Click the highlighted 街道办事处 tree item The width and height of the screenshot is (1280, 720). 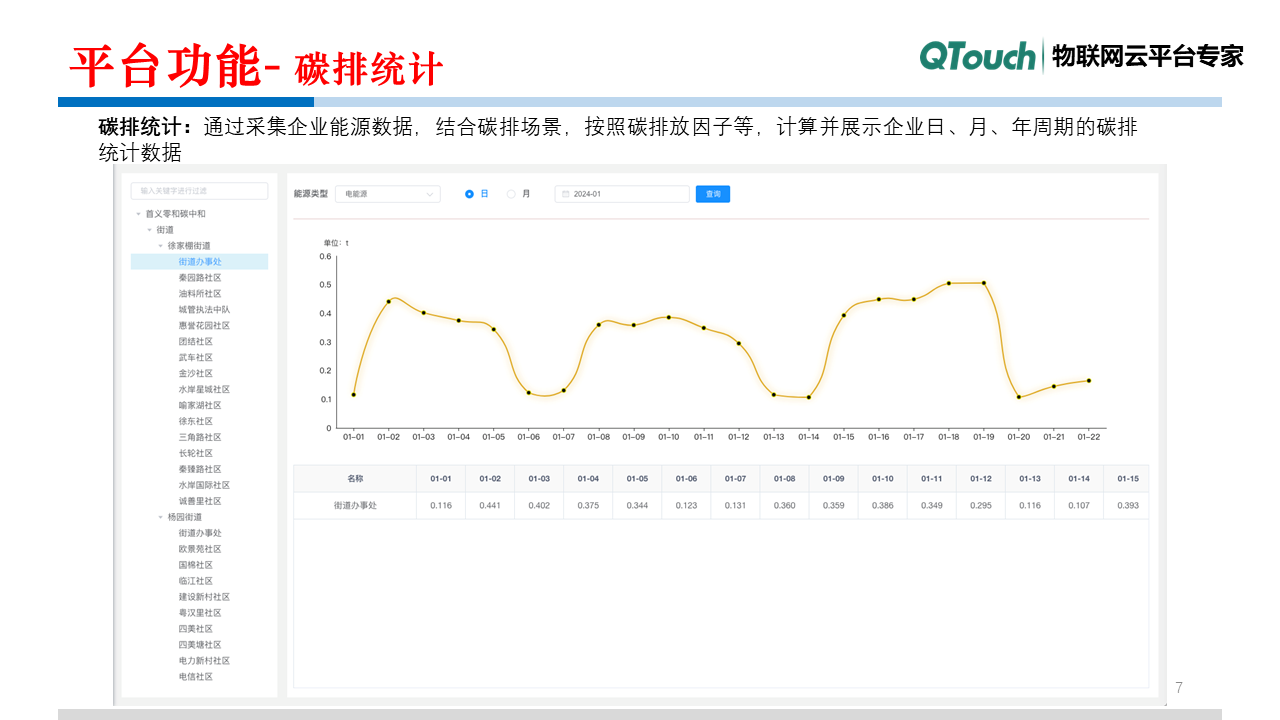(199, 261)
